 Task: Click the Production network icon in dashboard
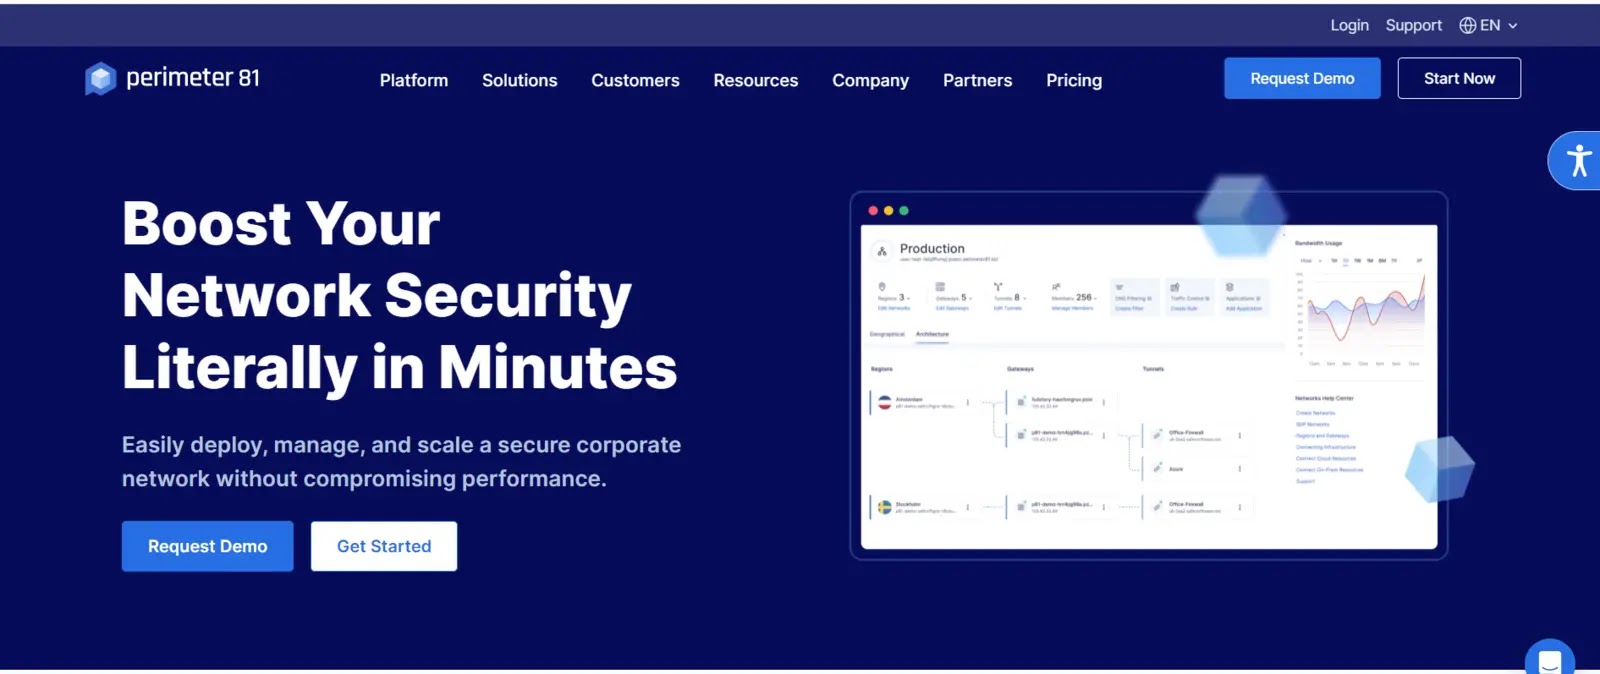pyautogui.click(x=882, y=251)
